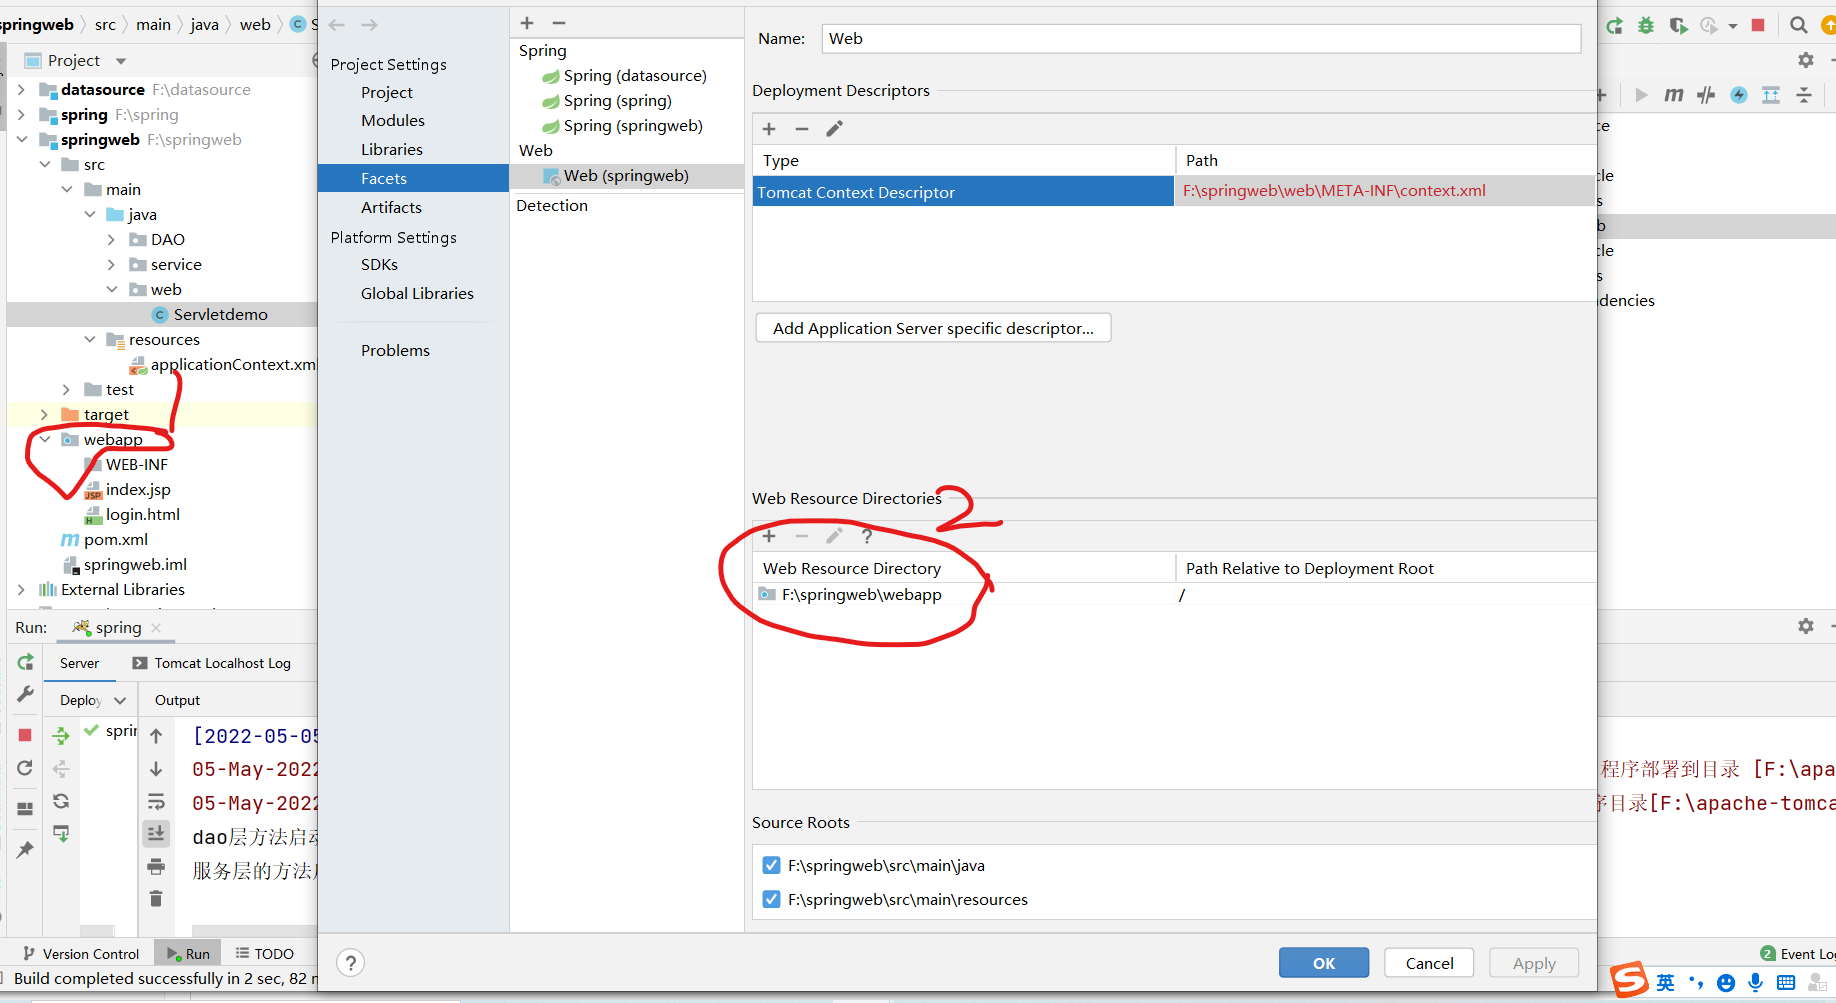Viewport: 1836px width, 1003px height.
Task: Open the SDKs settings section
Action: pos(379,265)
